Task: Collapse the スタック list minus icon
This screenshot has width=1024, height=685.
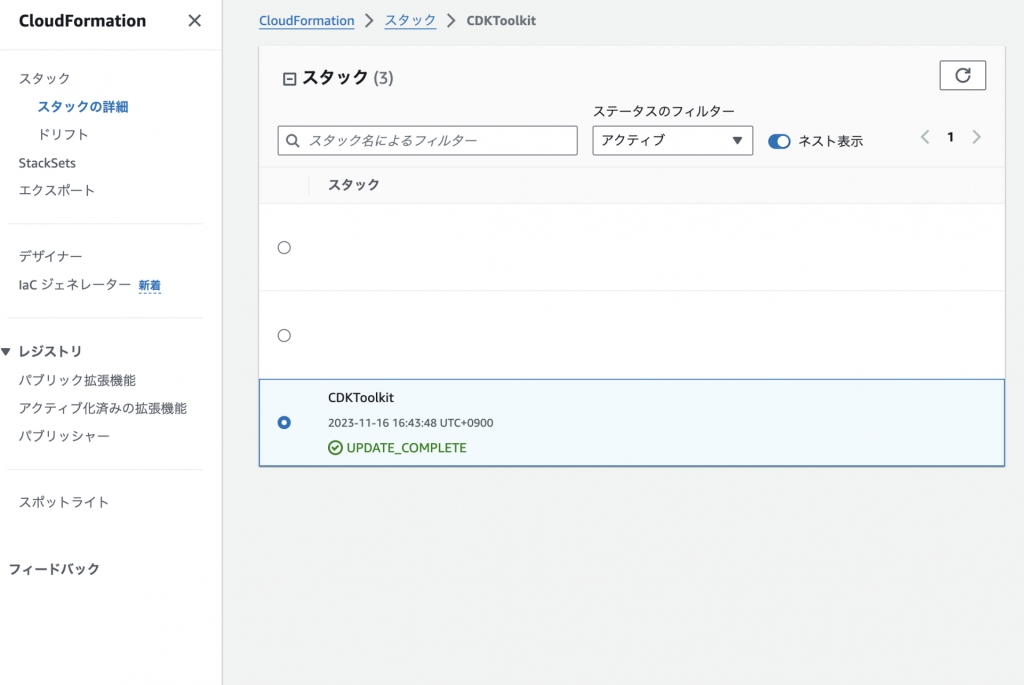Action: 290,79
